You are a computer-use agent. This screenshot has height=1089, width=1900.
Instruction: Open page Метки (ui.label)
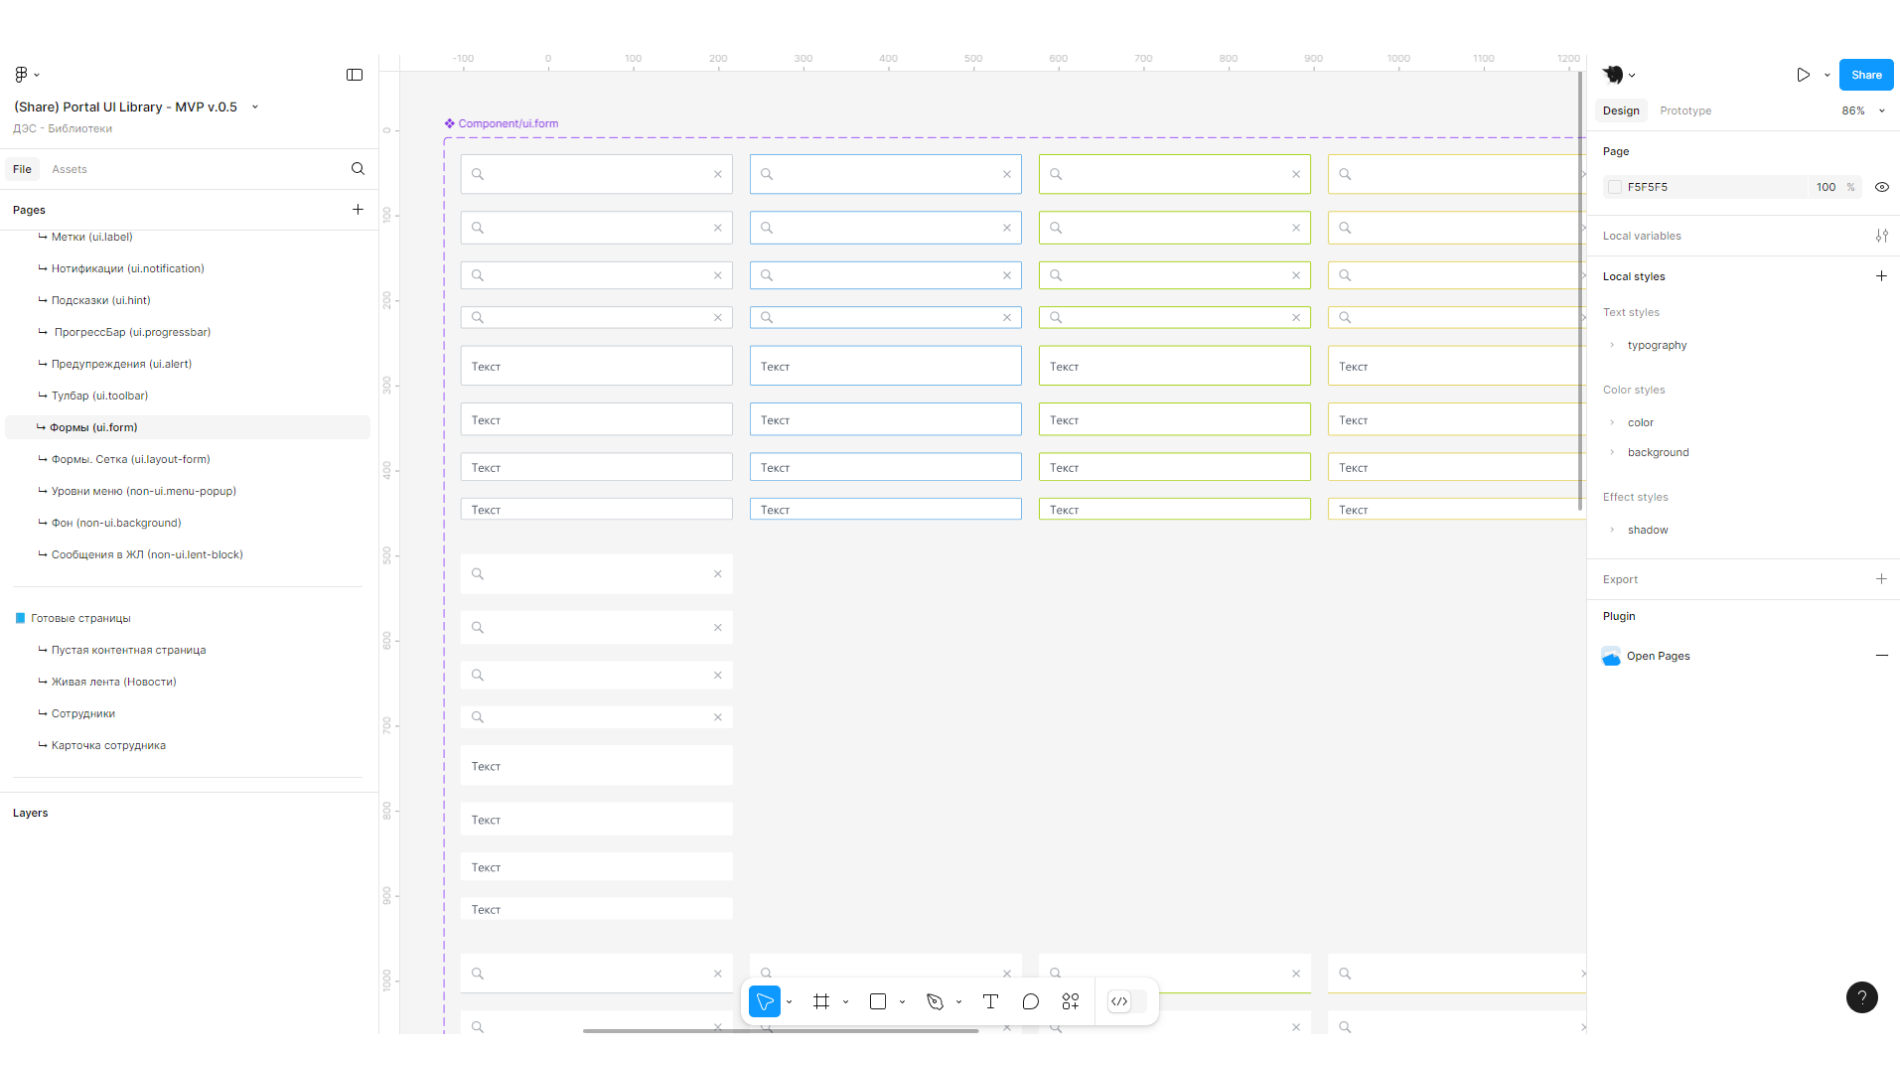coord(92,237)
